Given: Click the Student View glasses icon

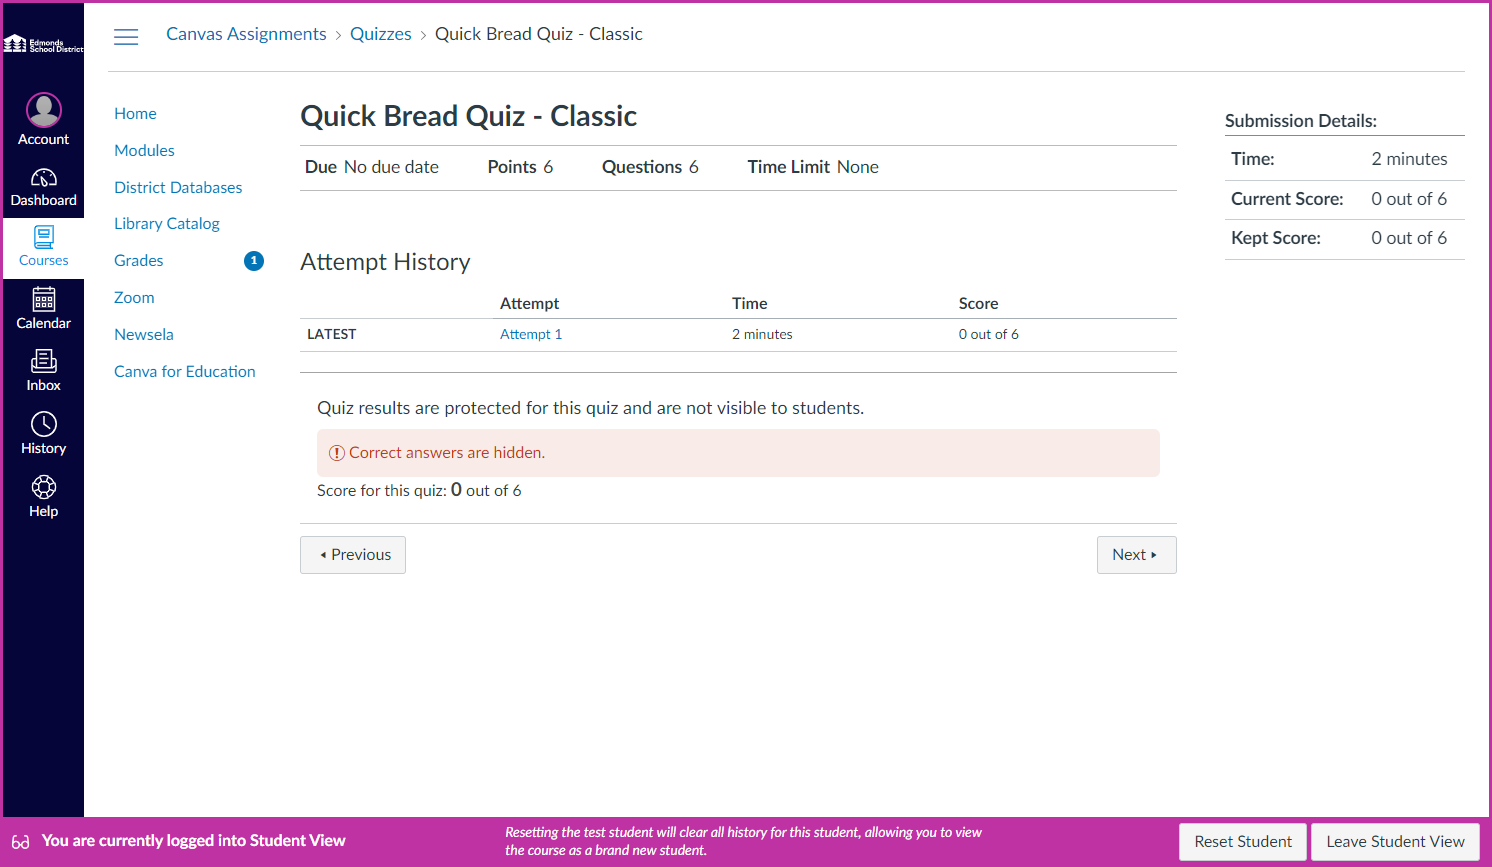Looking at the screenshot, I should [21, 842].
